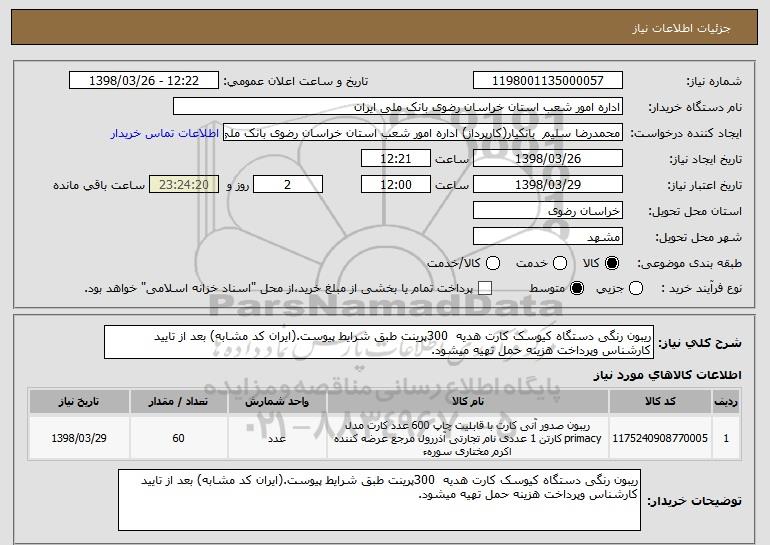This screenshot has width=770, height=545.
Task: Choose the کالا/خدمت radio option
Action: (493, 263)
